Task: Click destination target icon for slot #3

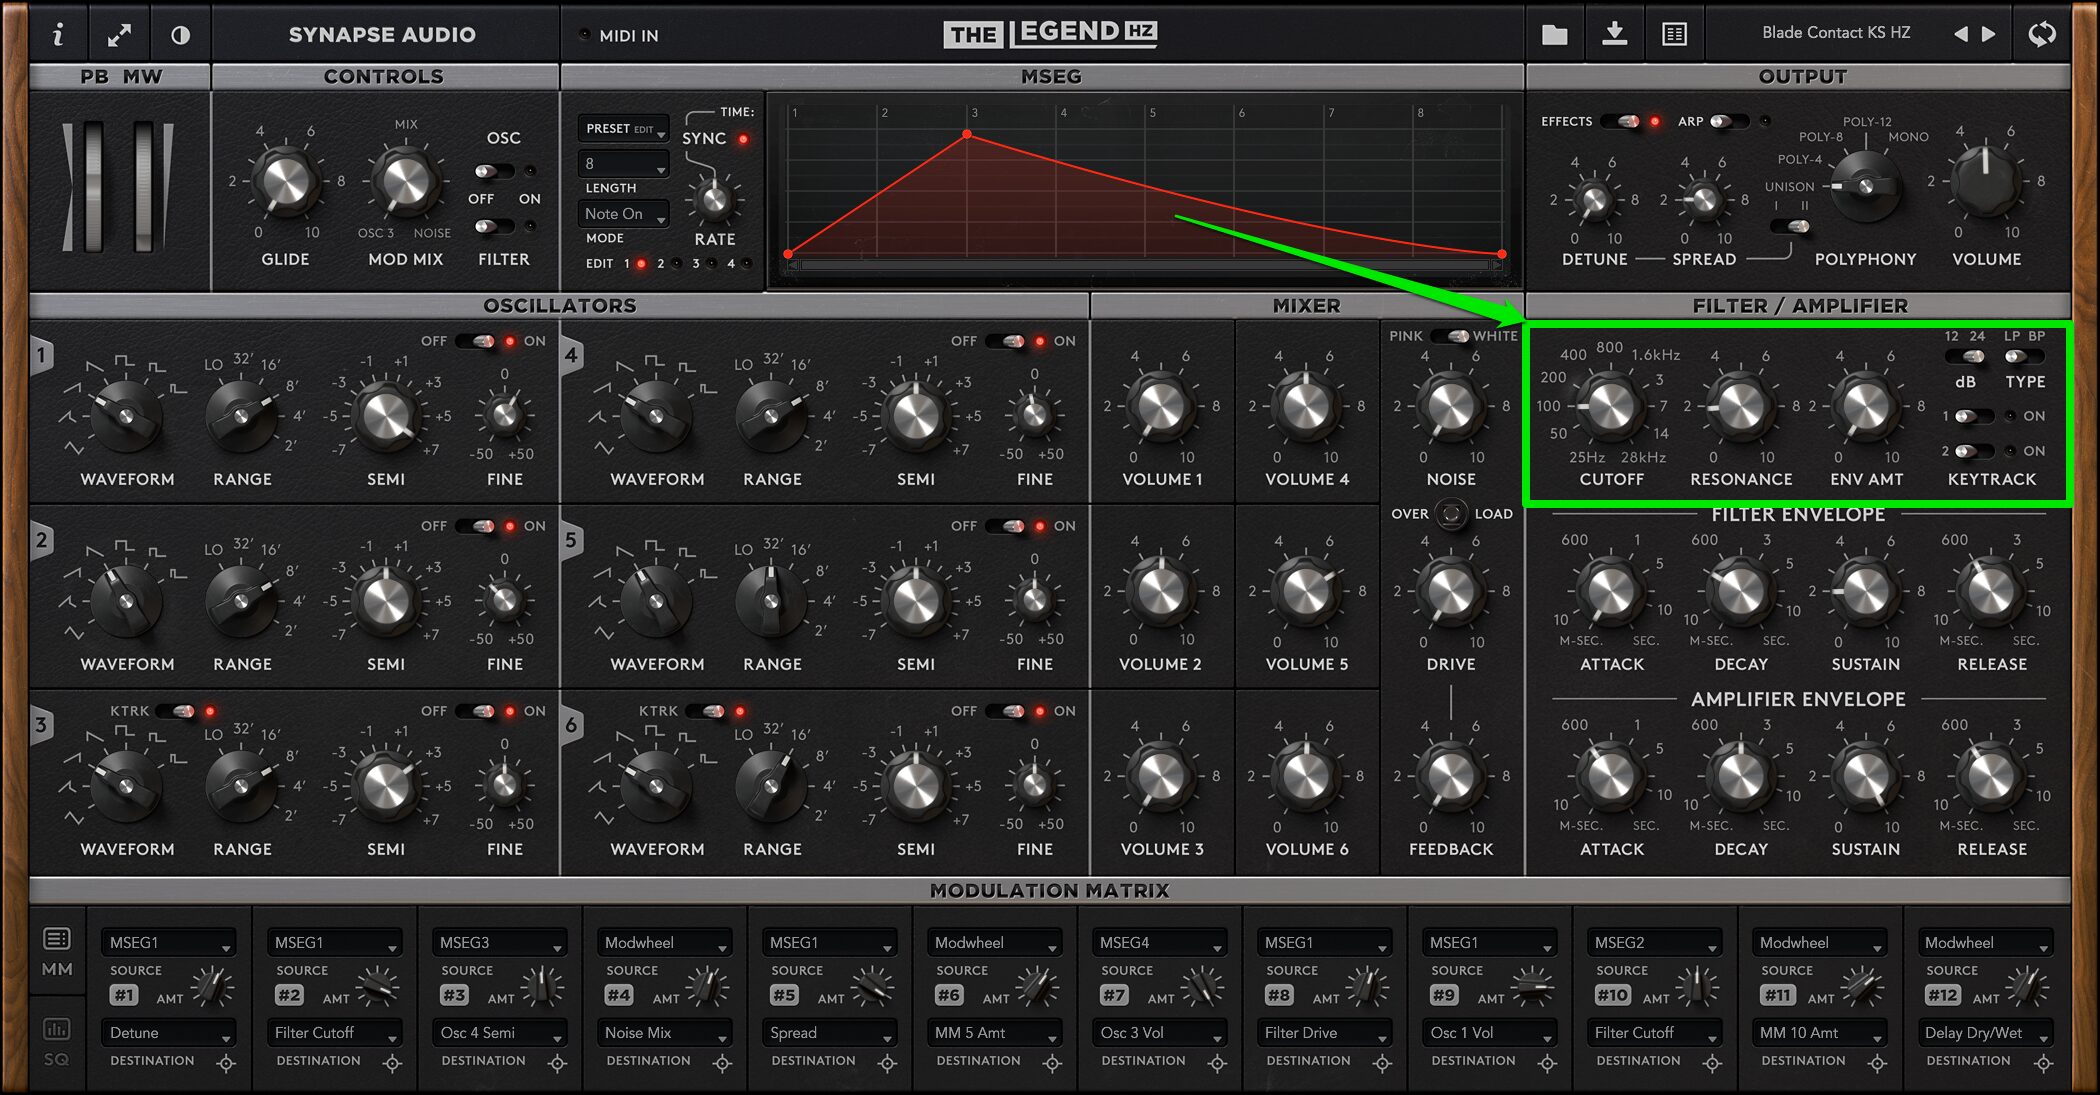Action: pyautogui.click(x=557, y=1063)
